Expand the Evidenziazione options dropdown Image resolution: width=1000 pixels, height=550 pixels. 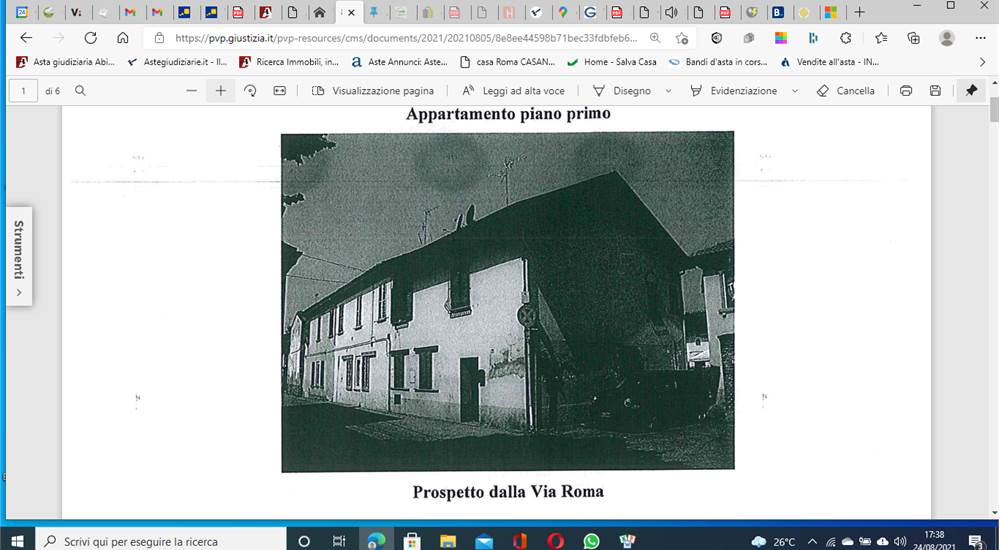(x=795, y=91)
